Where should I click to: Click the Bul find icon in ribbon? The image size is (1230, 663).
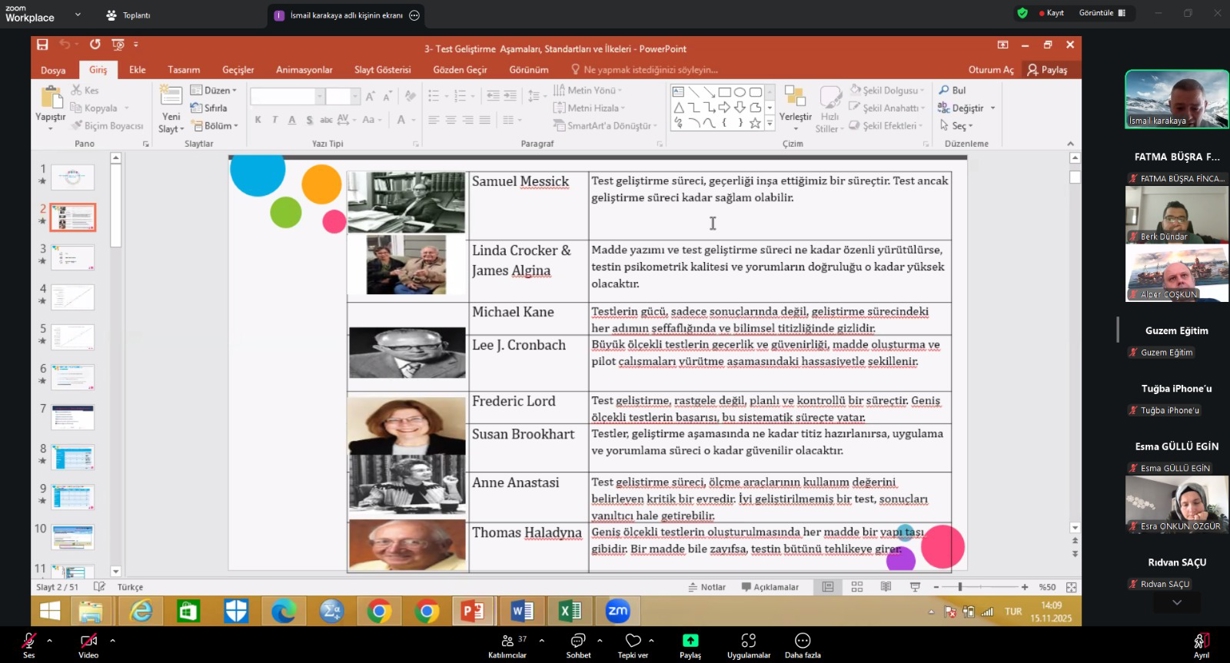pyautogui.click(x=952, y=90)
